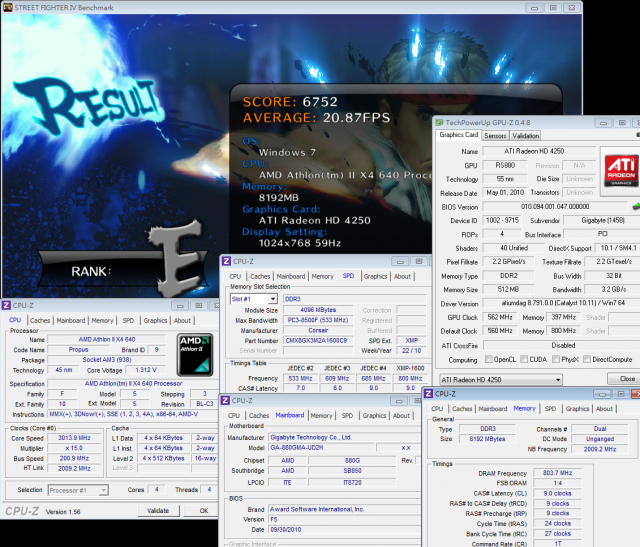Click the GPU-Z BIOS Version field
Screen dimensions: 640x547
(x=555, y=207)
